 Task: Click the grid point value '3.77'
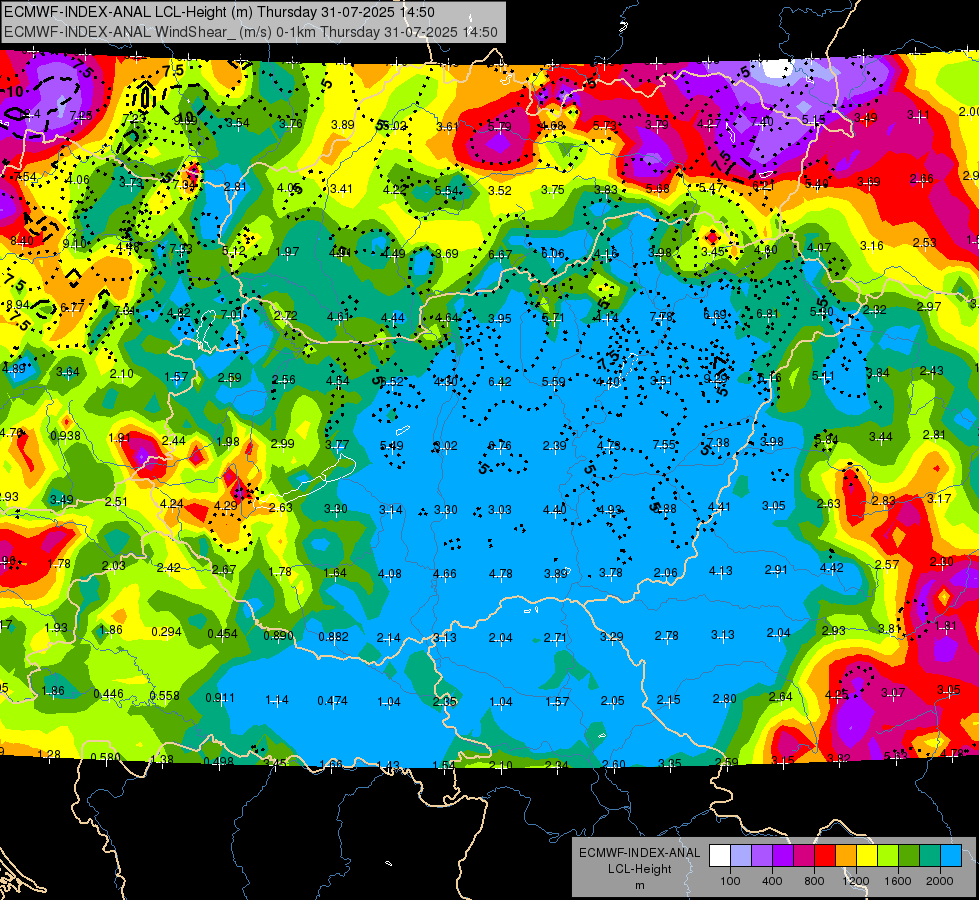[x=337, y=445]
